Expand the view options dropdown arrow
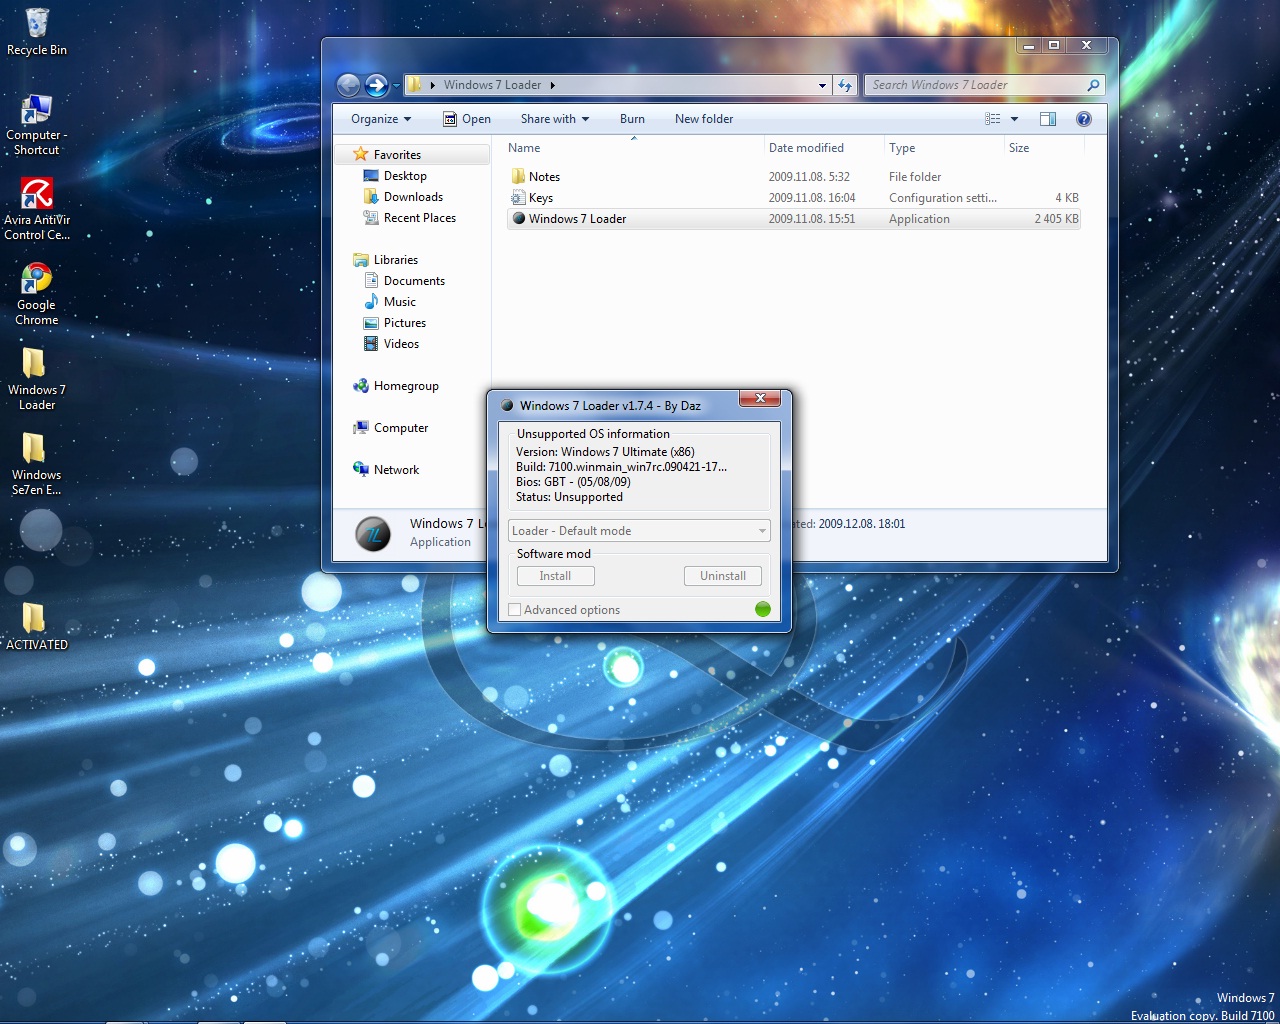The image size is (1280, 1024). [1014, 119]
